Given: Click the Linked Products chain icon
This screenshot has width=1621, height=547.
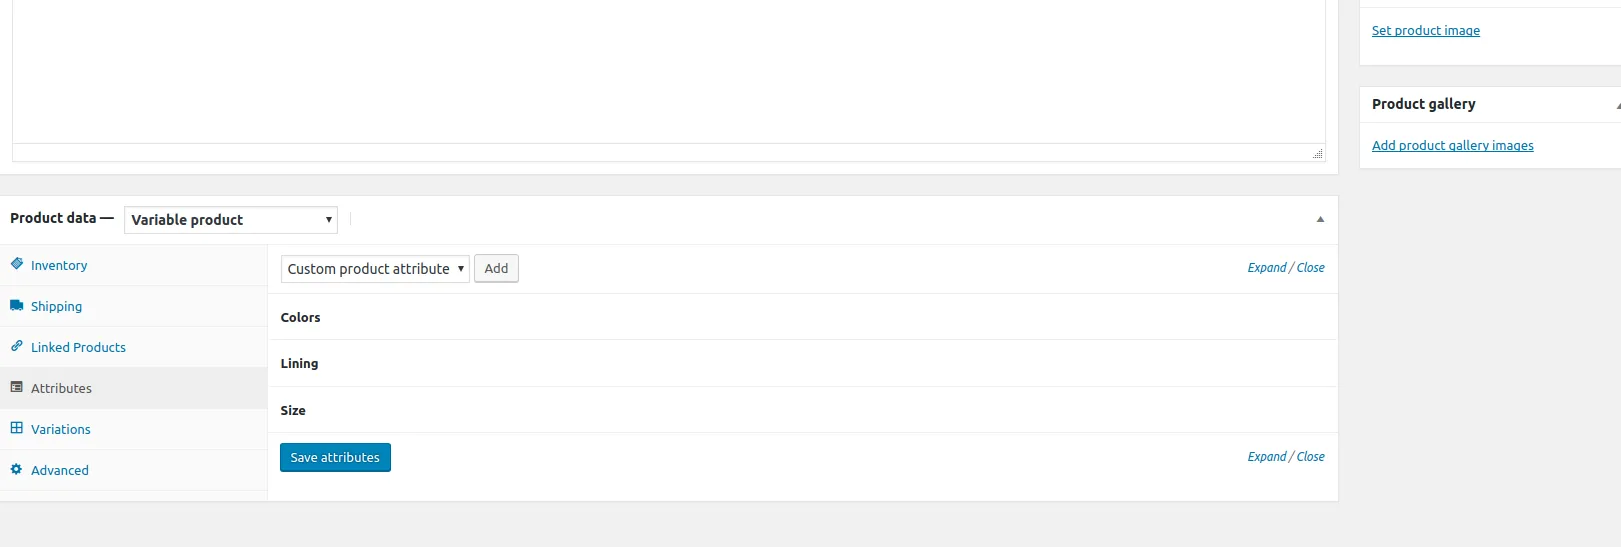Looking at the screenshot, I should coord(17,346).
